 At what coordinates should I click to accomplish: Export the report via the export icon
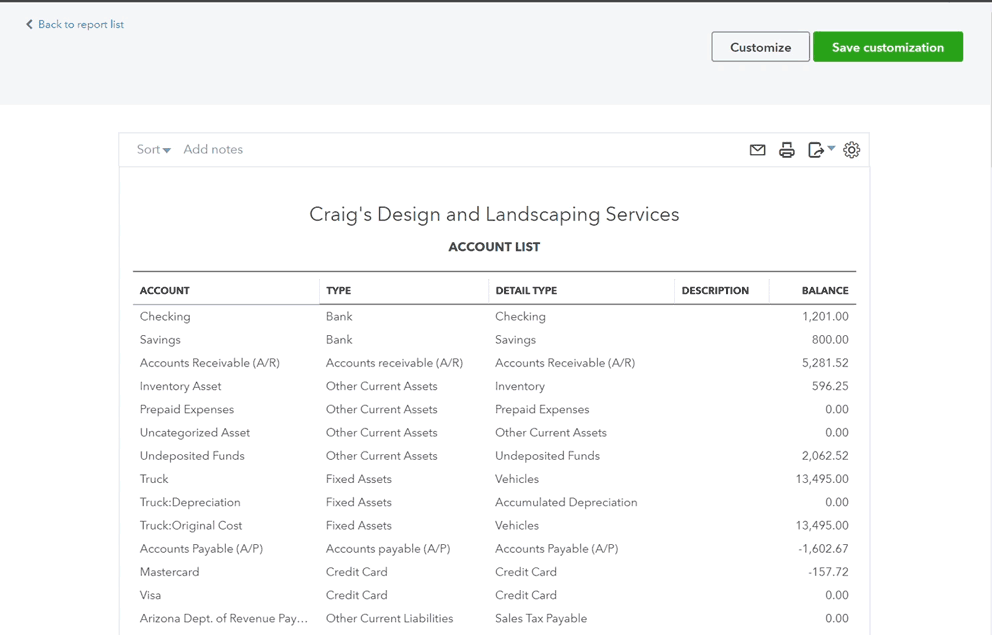coord(814,149)
